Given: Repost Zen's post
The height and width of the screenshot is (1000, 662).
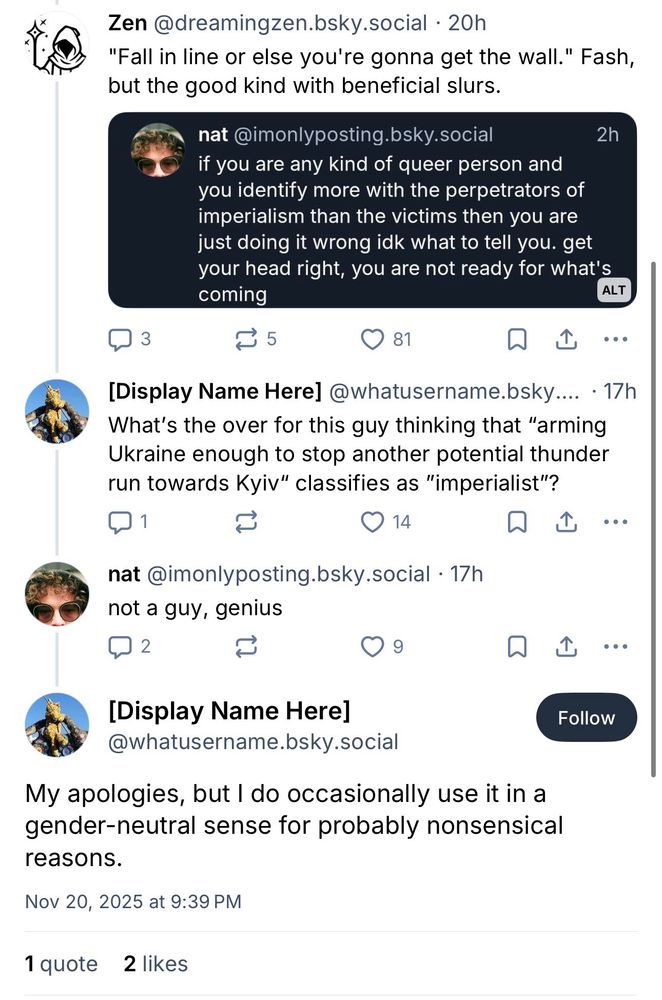Looking at the screenshot, I should tap(247, 340).
